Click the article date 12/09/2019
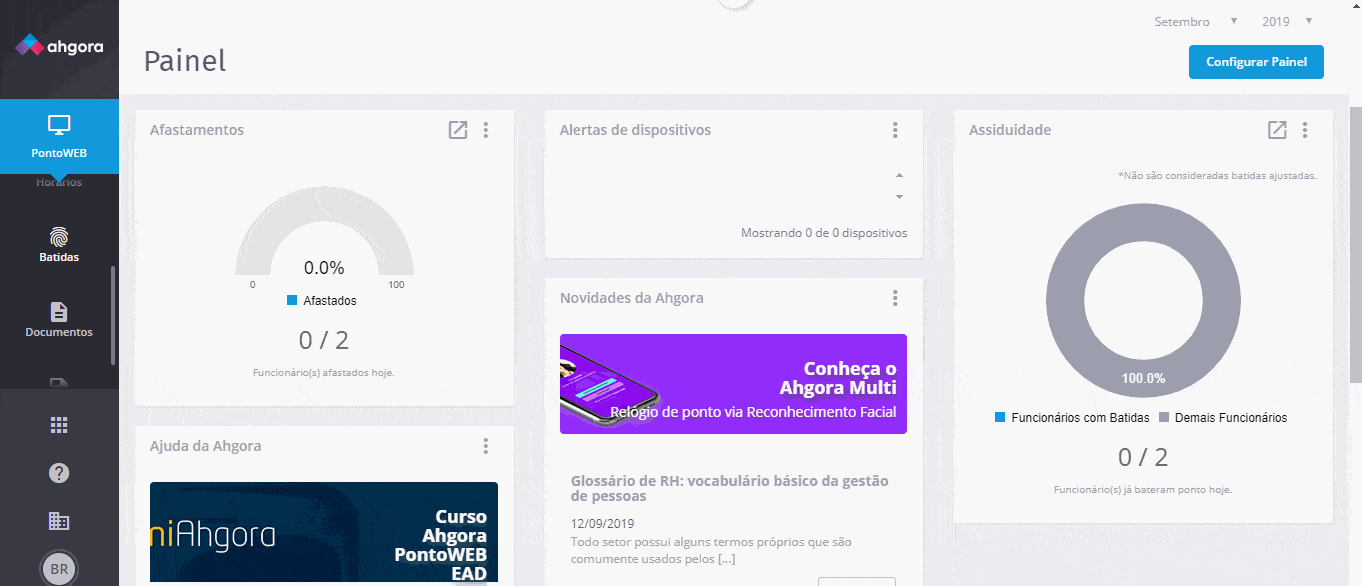1362x586 pixels. [x=602, y=523]
